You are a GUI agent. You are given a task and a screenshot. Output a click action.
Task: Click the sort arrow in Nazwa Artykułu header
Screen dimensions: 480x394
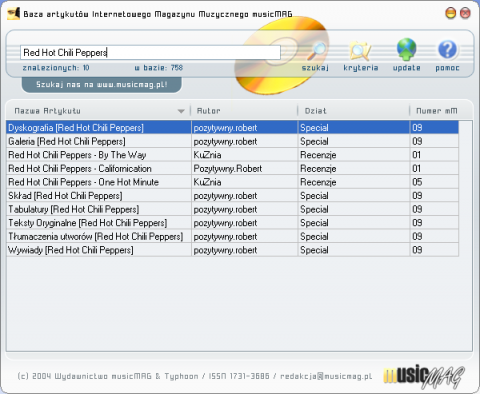[181, 111]
